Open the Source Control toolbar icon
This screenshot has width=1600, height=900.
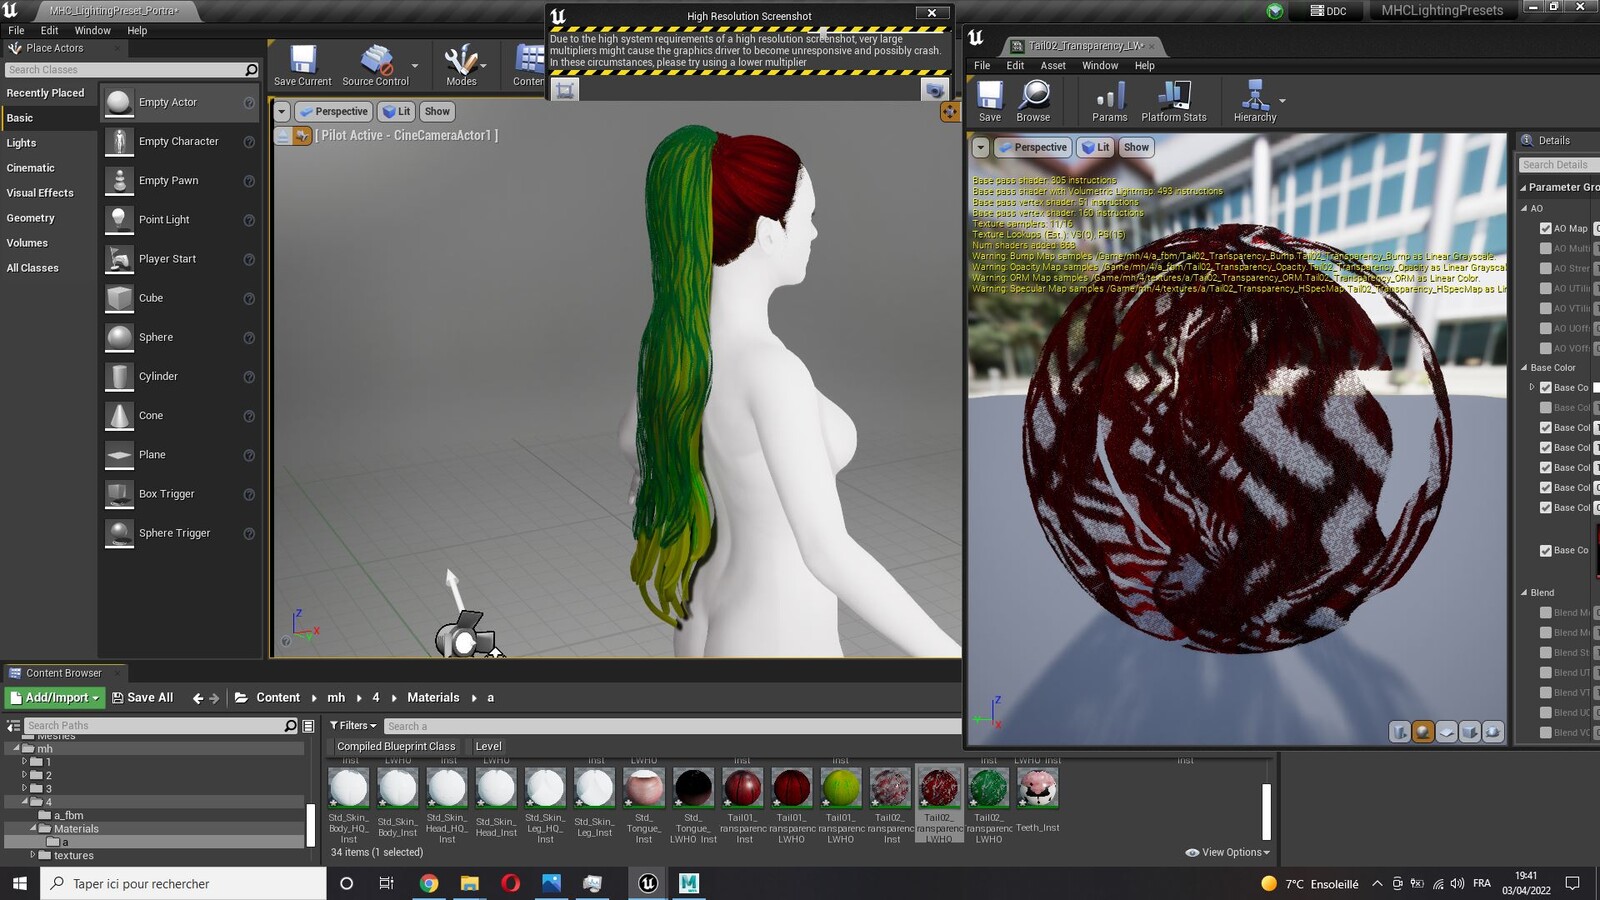click(x=375, y=66)
